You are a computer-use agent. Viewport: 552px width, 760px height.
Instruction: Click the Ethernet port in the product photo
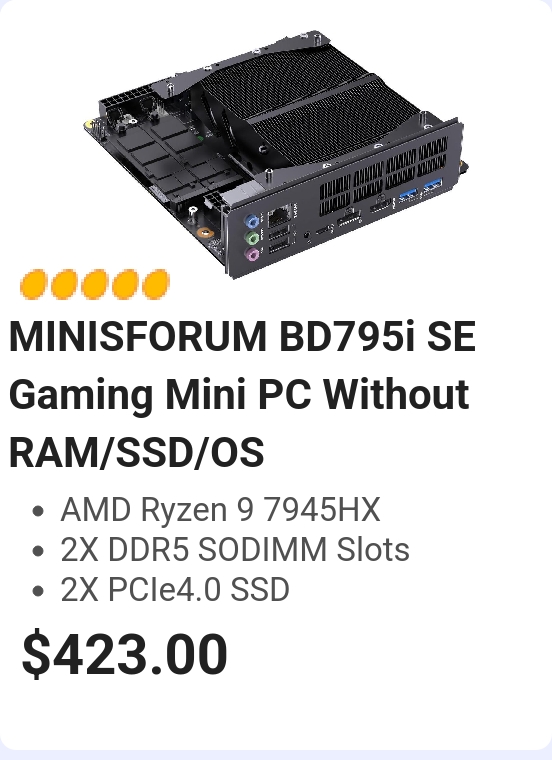(x=280, y=214)
